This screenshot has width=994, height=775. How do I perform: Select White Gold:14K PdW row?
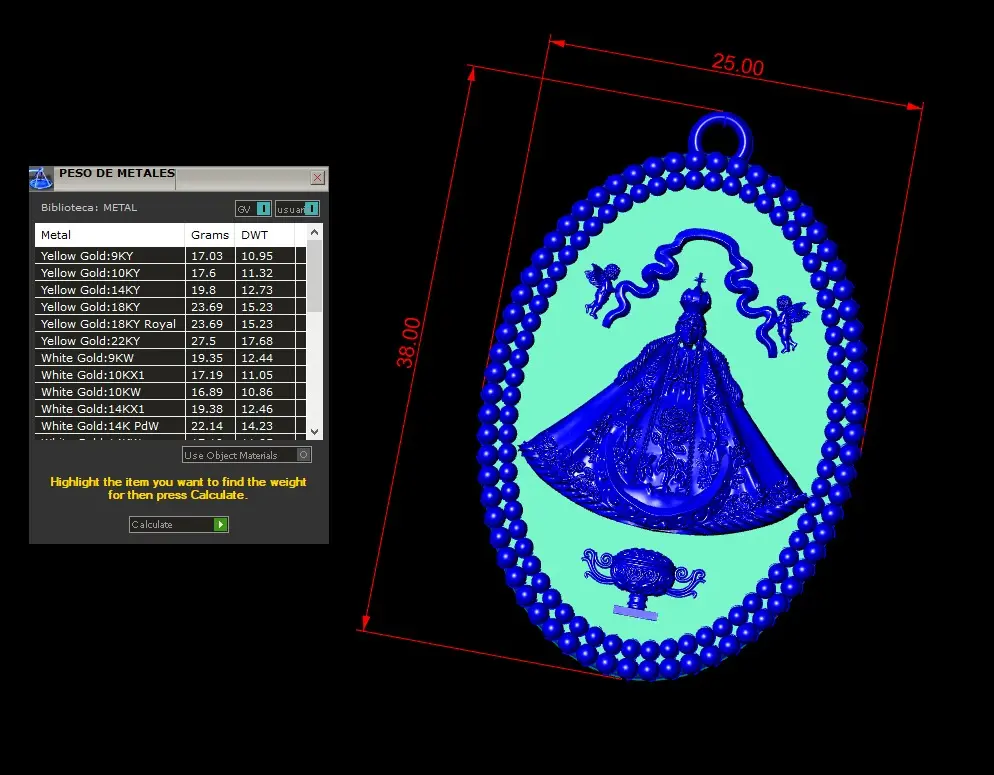[x=171, y=426]
